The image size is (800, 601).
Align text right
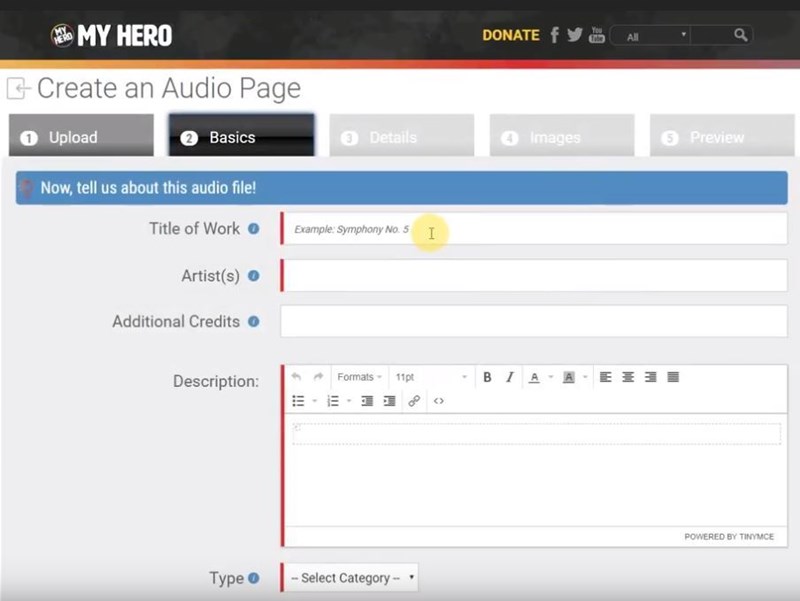pos(651,377)
